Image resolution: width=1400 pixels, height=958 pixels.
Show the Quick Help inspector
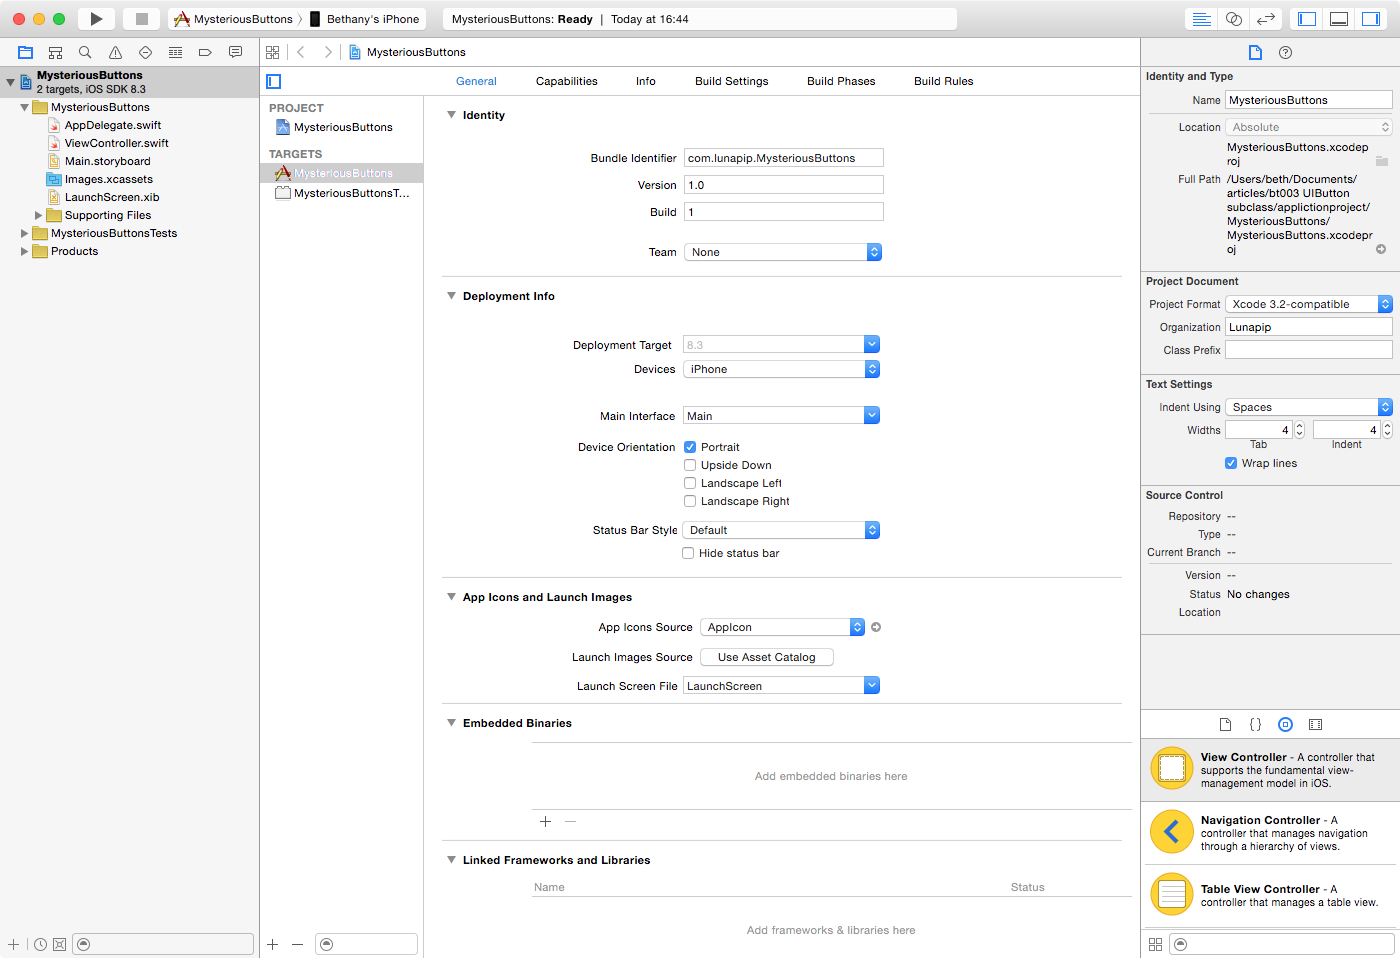(x=1286, y=52)
